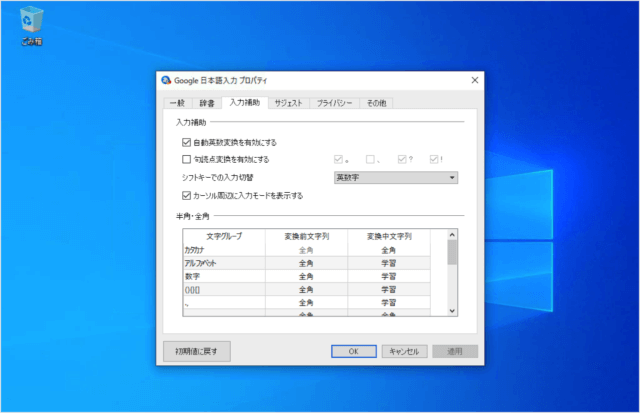Click the 変換前文字列 column header
The image size is (640, 413).
pos(307,236)
